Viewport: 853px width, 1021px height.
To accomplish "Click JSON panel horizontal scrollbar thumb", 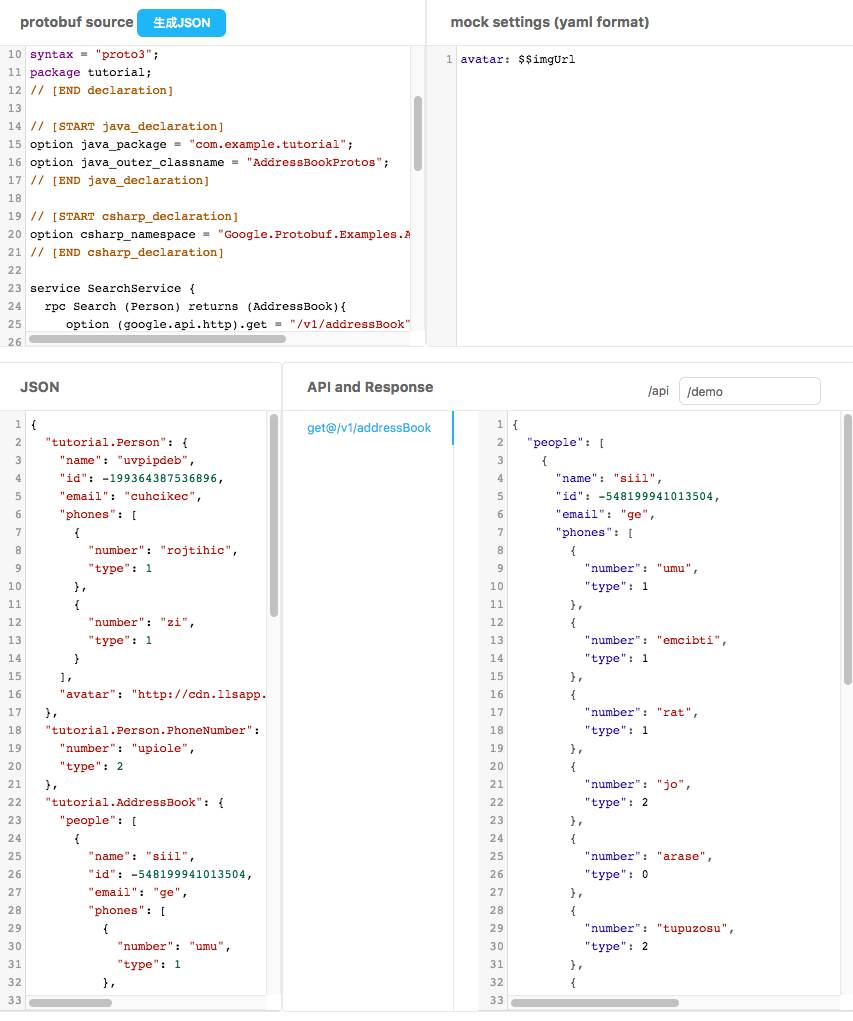I will [70, 1003].
